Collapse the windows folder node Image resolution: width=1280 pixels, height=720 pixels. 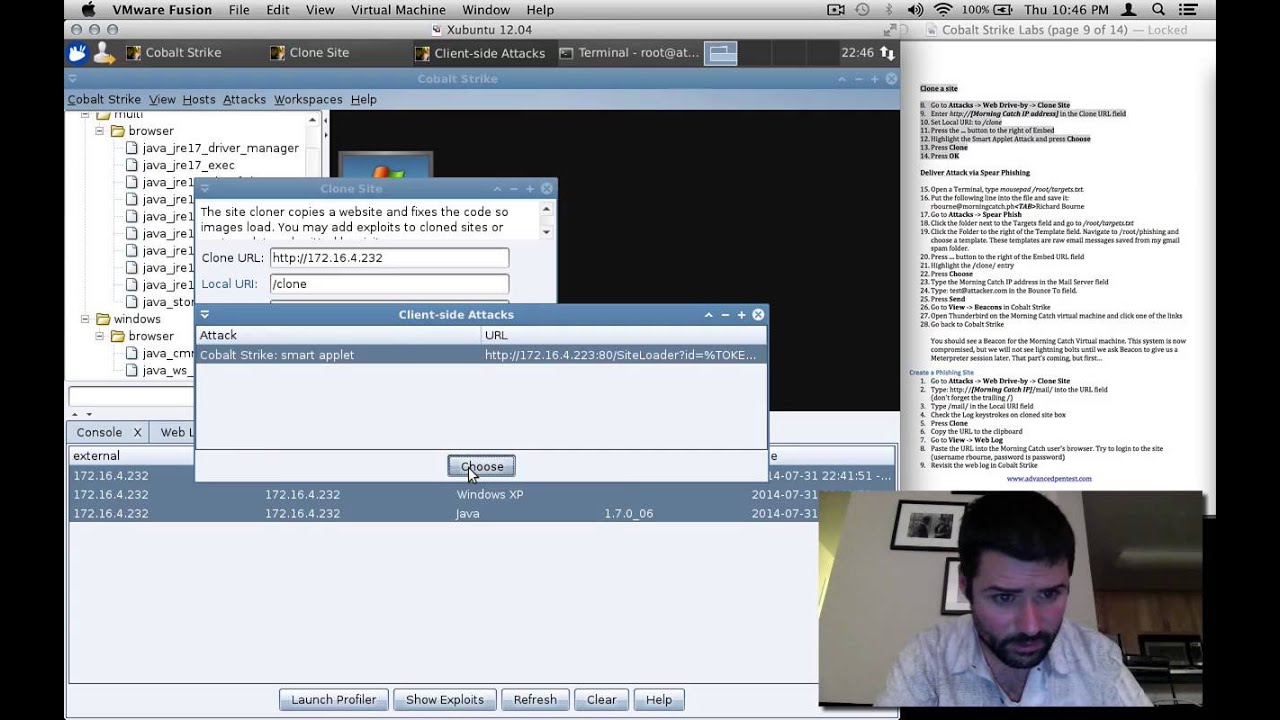point(86,319)
